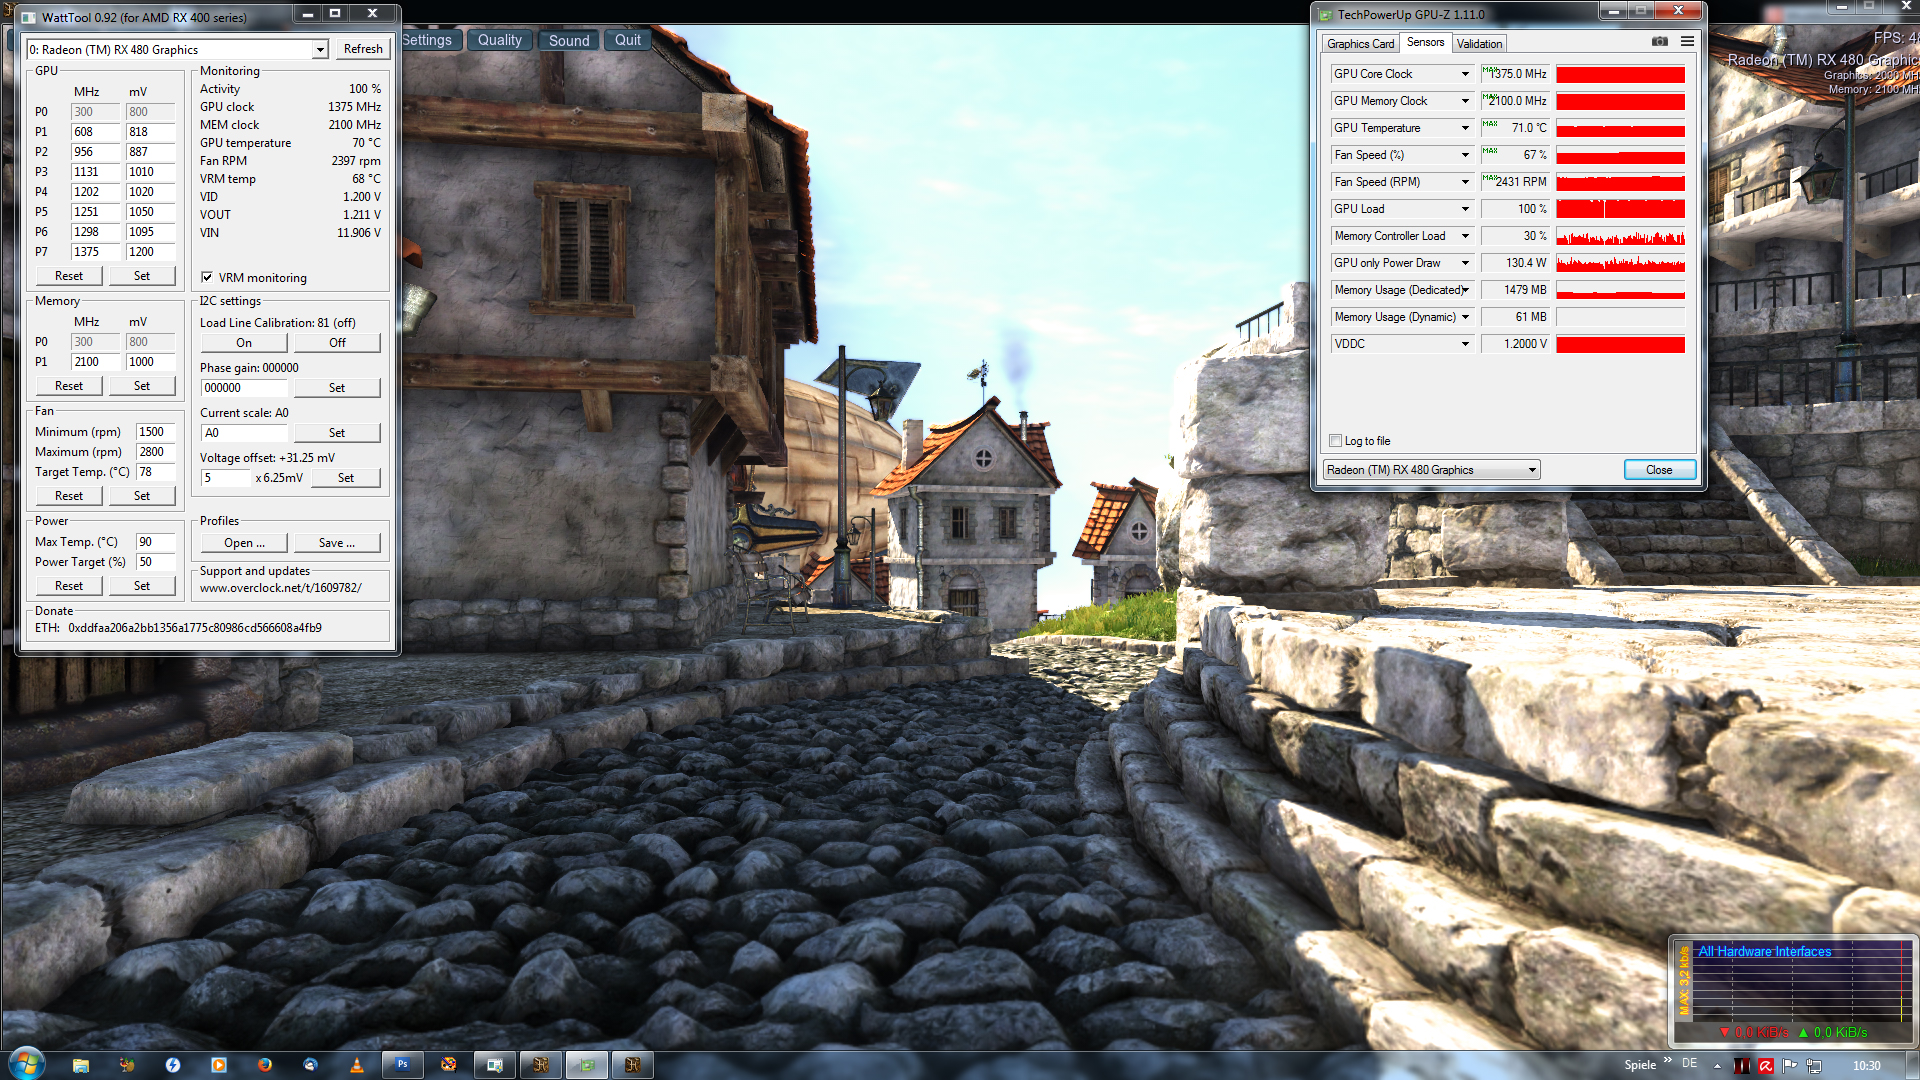Click the Avira antivirus tray icon

click(x=1766, y=1066)
